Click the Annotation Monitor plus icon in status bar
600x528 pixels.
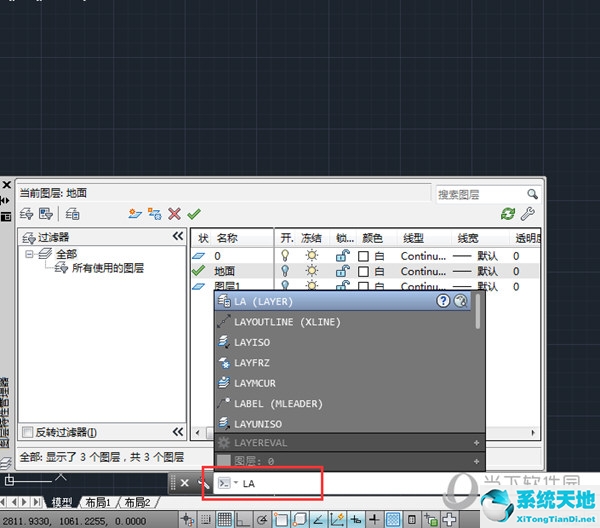pyautogui.click(x=449, y=519)
